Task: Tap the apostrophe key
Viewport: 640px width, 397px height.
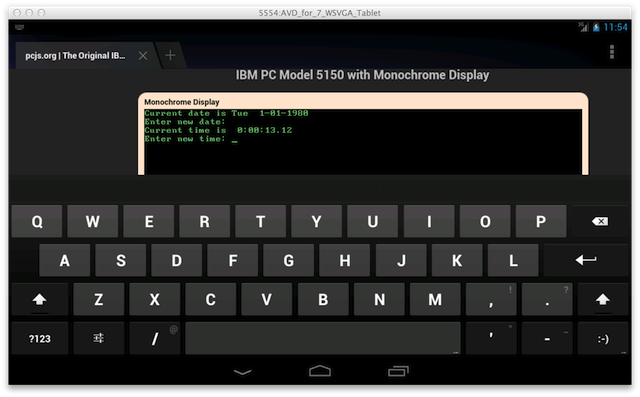Action: click(491, 338)
